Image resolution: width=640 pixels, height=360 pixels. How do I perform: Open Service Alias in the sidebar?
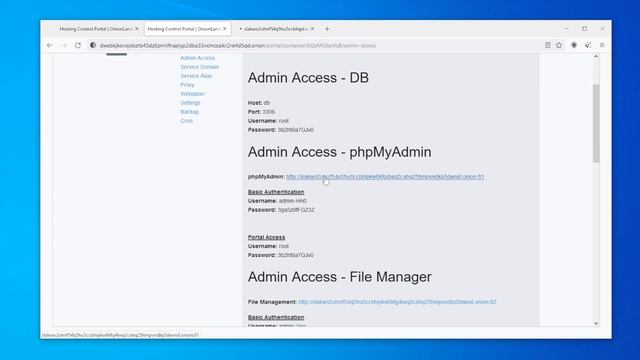point(196,76)
